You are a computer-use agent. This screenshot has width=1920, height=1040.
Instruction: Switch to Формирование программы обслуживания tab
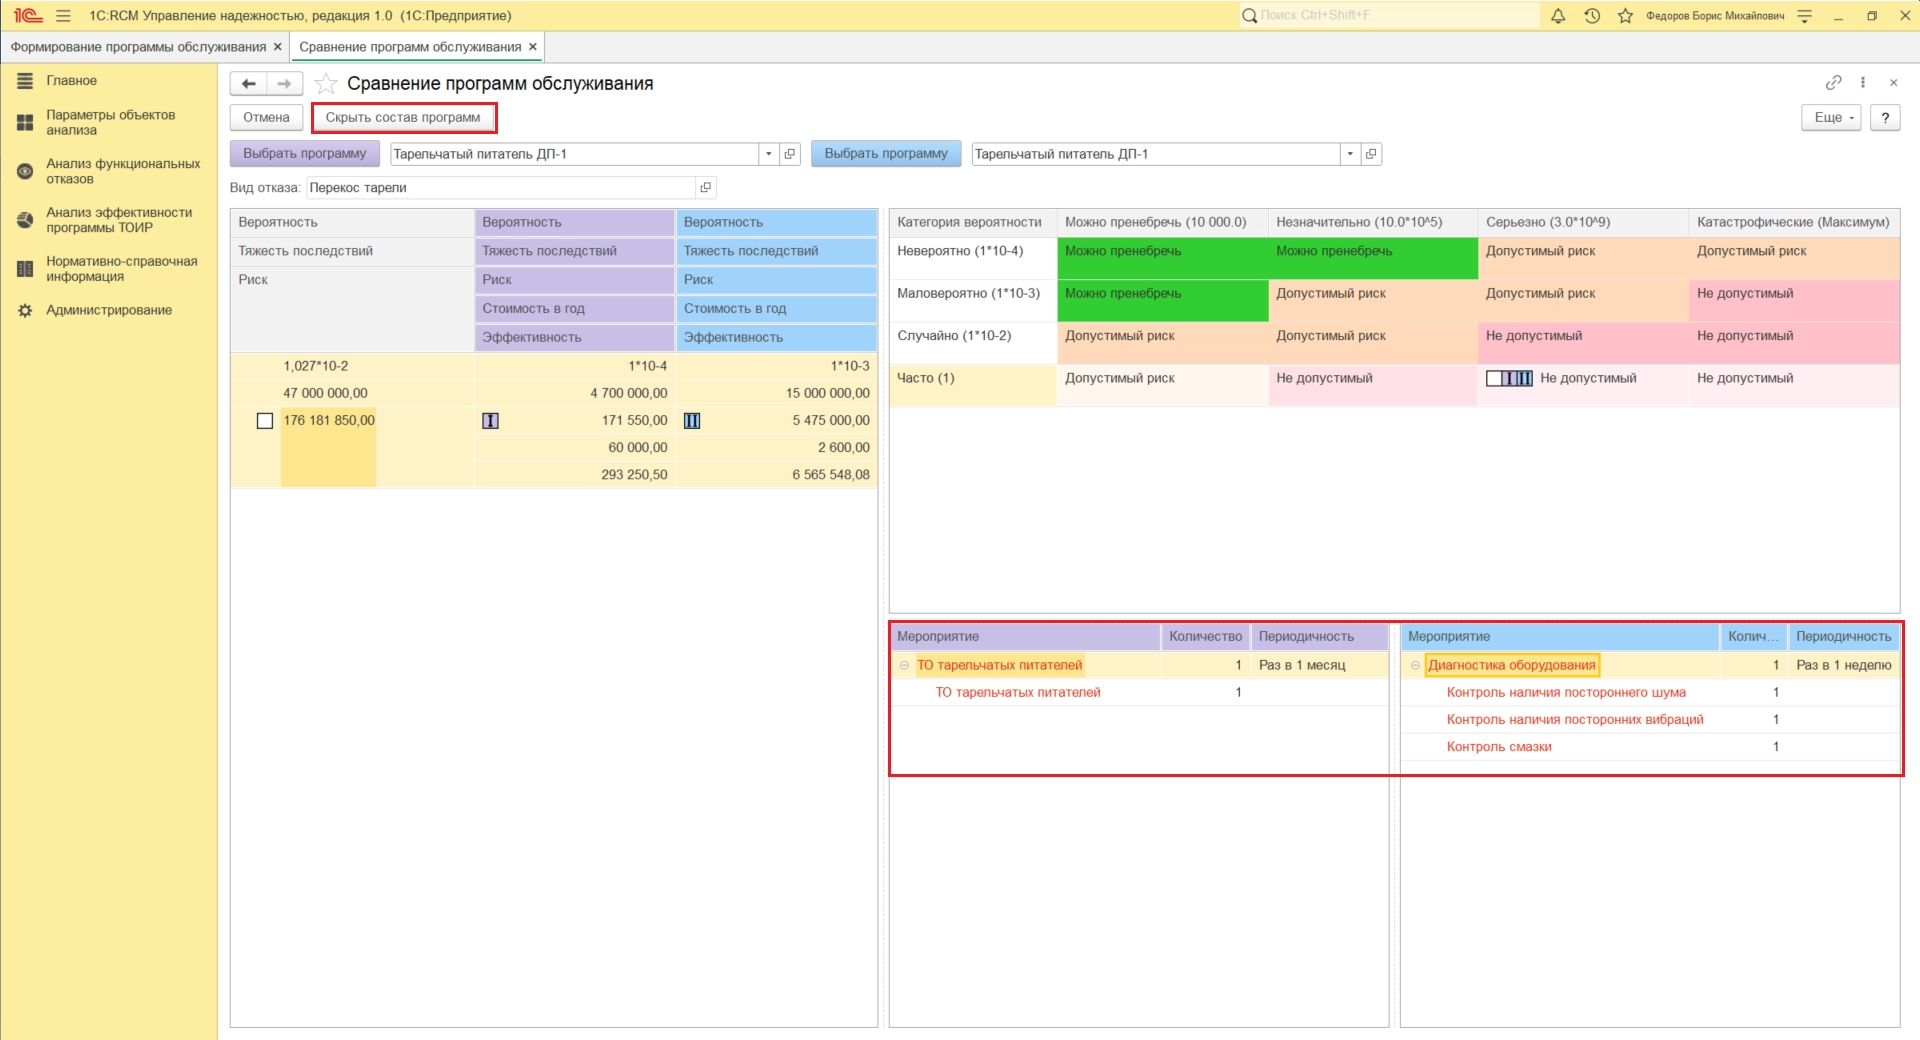click(138, 47)
